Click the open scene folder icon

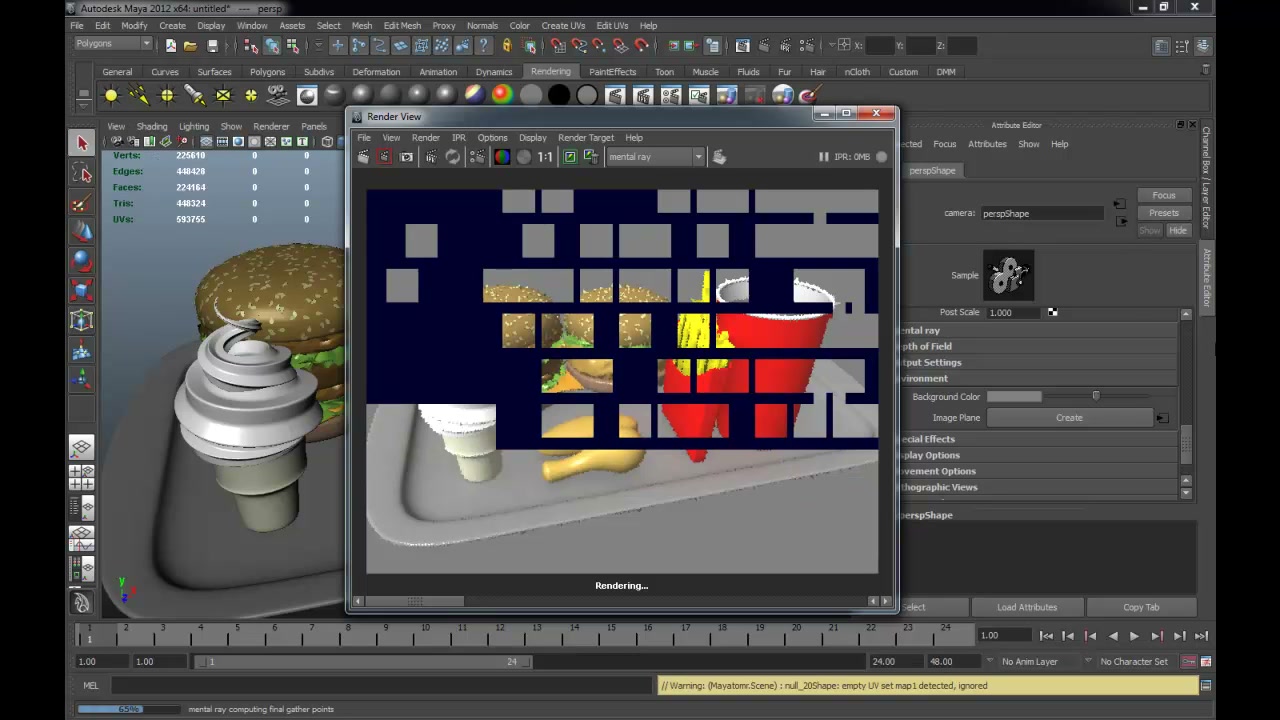coord(190,46)
